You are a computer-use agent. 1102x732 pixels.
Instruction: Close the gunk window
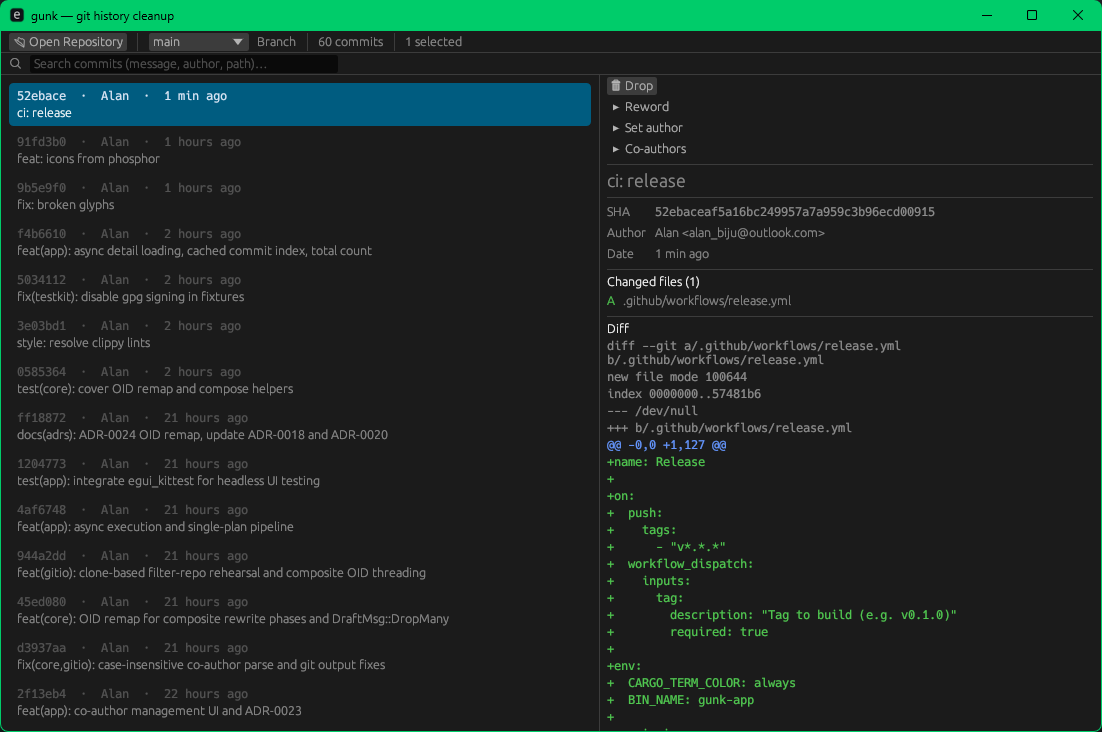click(1077, 15)
